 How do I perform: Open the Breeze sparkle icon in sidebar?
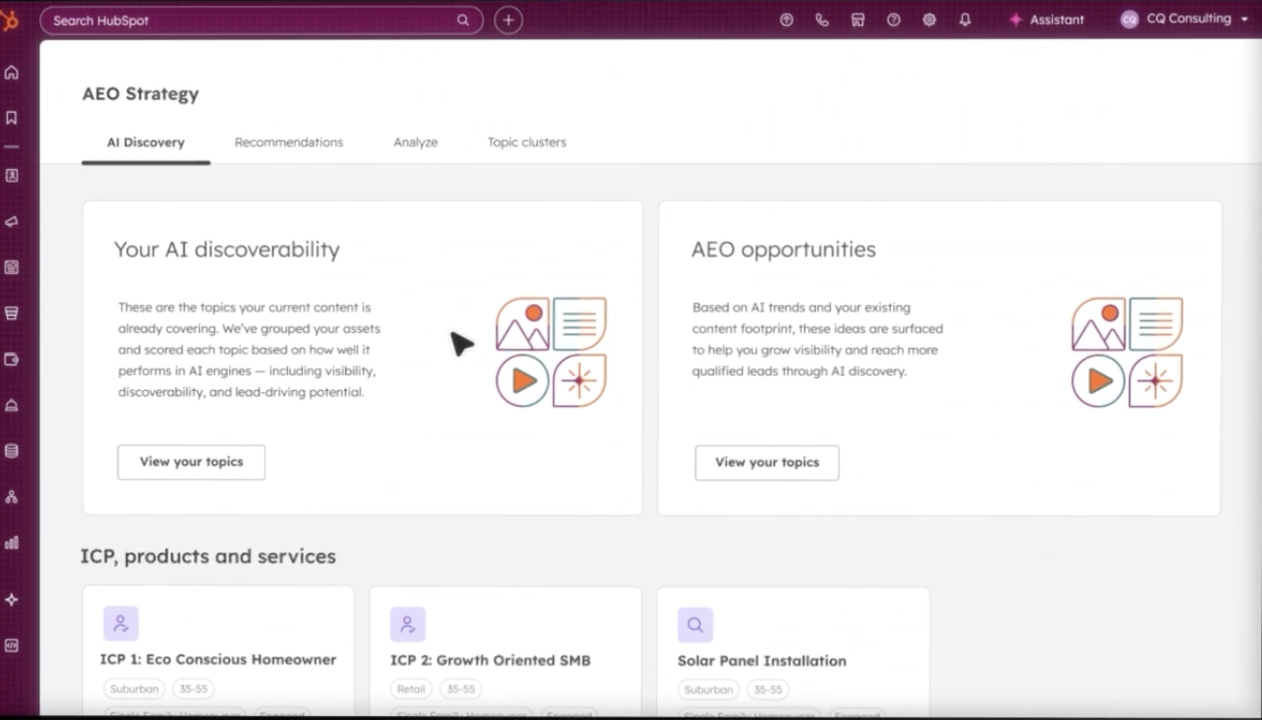point(12,599)
